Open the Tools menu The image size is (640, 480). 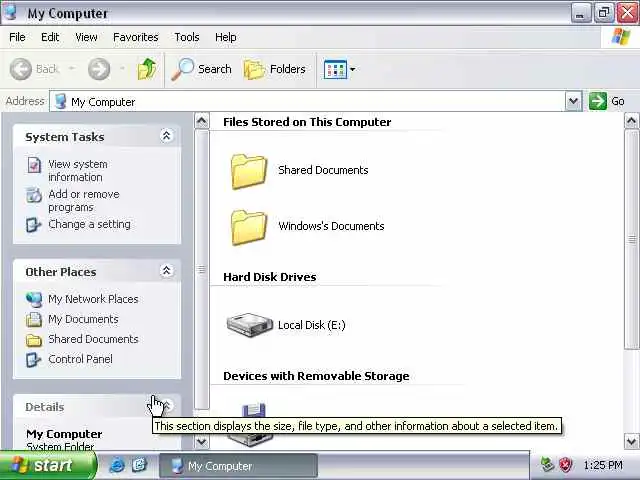coord(187,37)
